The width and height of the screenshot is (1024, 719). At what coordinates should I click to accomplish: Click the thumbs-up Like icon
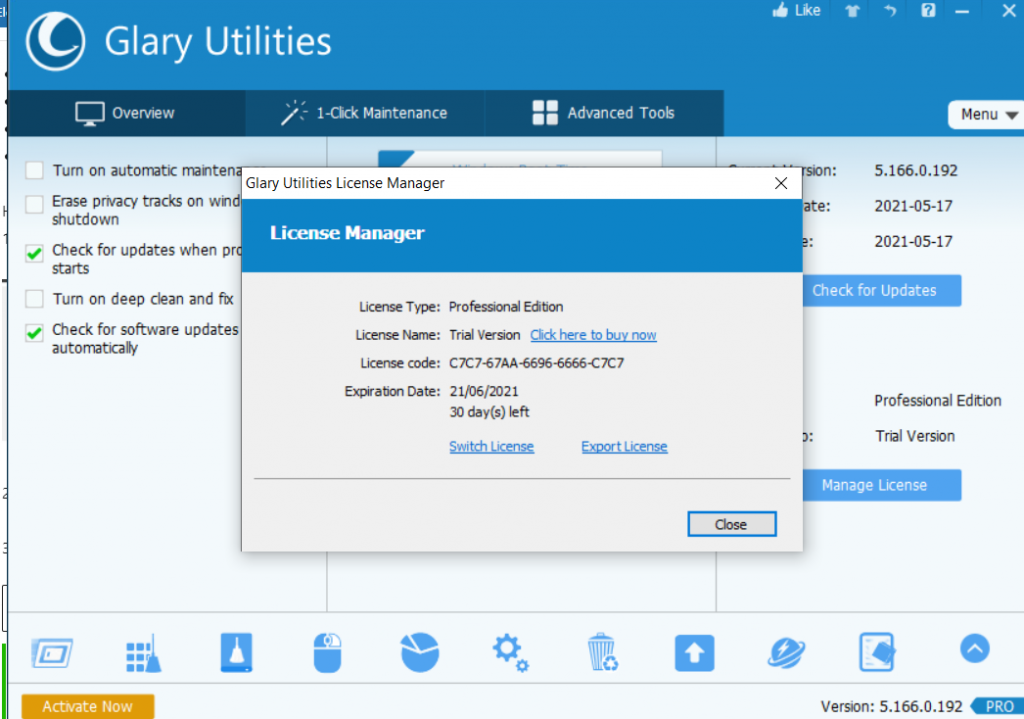(780, 10)
